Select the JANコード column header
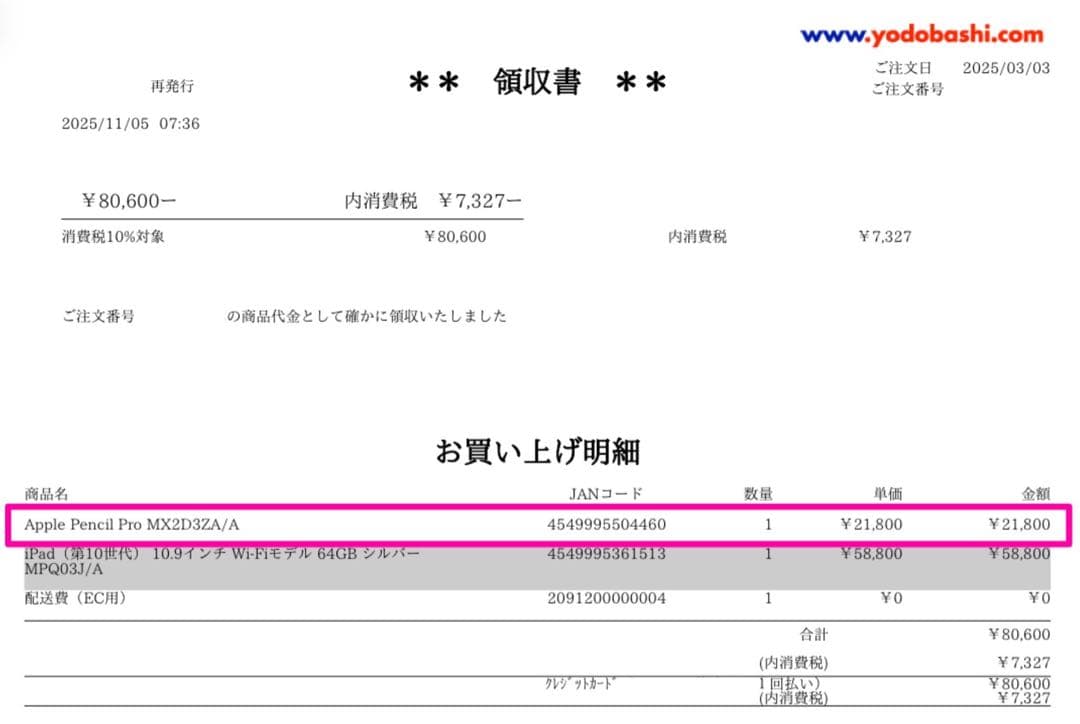 (x=605, y=493)
